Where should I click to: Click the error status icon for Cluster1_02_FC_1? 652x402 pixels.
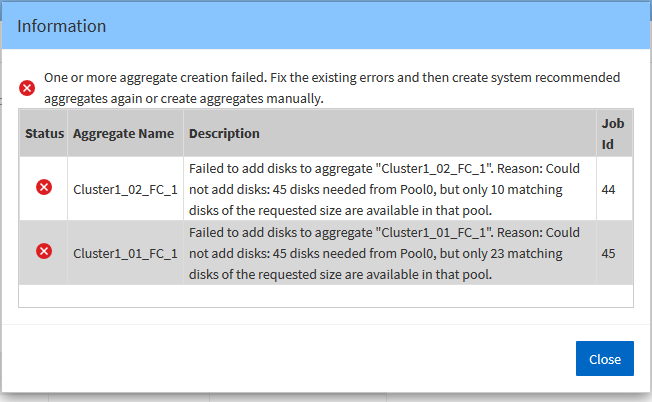[x=44, y=187]
